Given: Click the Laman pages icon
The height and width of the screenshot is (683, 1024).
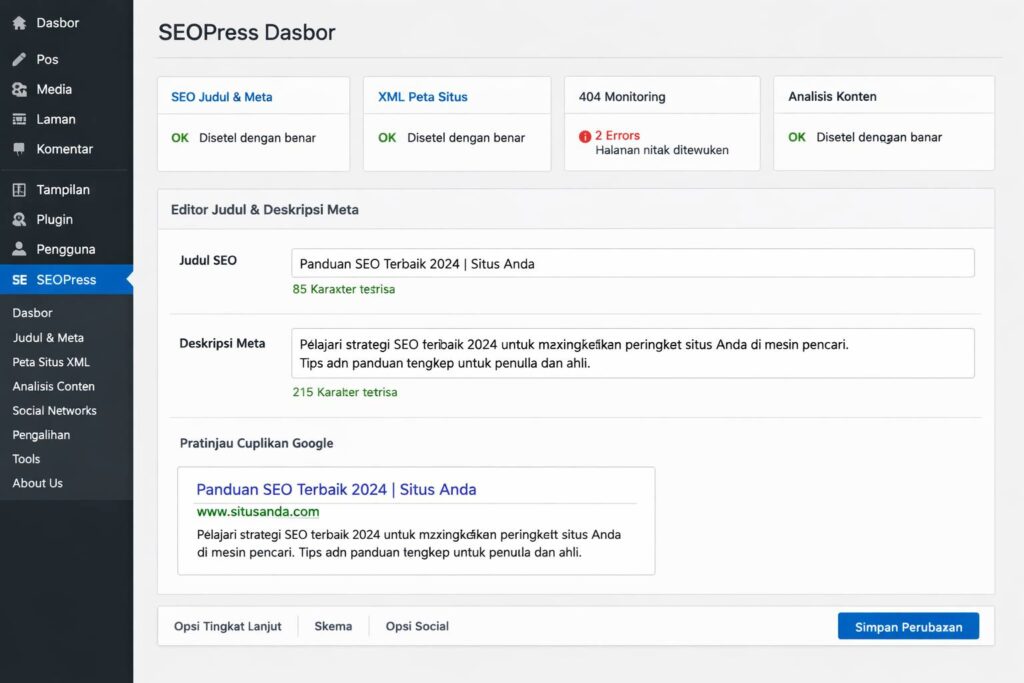Looking at the screenshot, I should click(x=19, y=119).
